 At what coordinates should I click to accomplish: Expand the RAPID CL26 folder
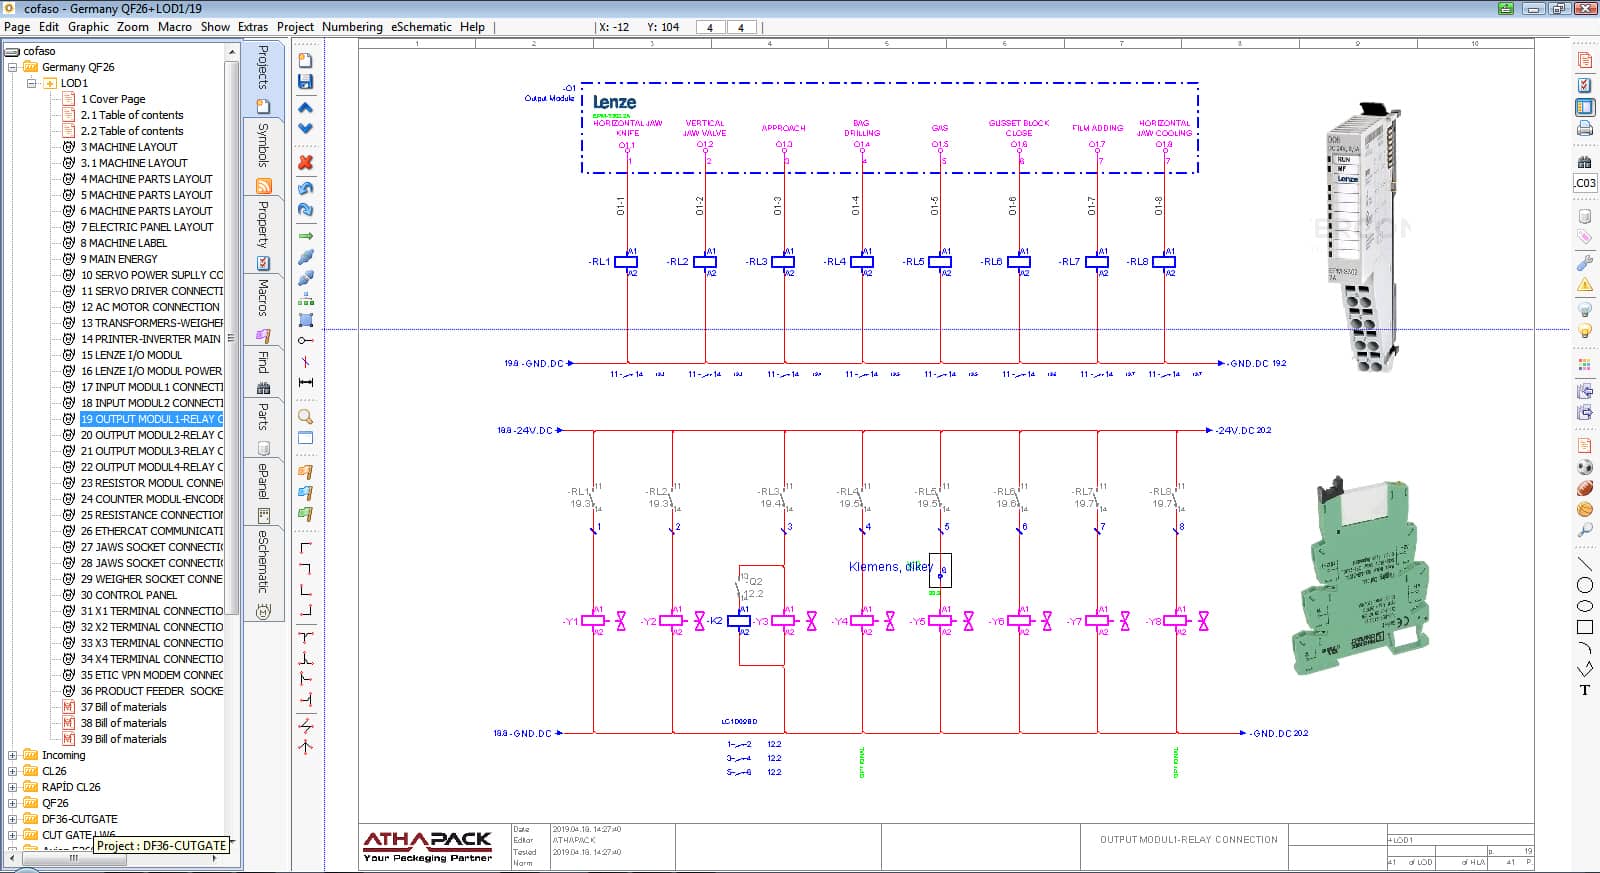tap(12, 787)
